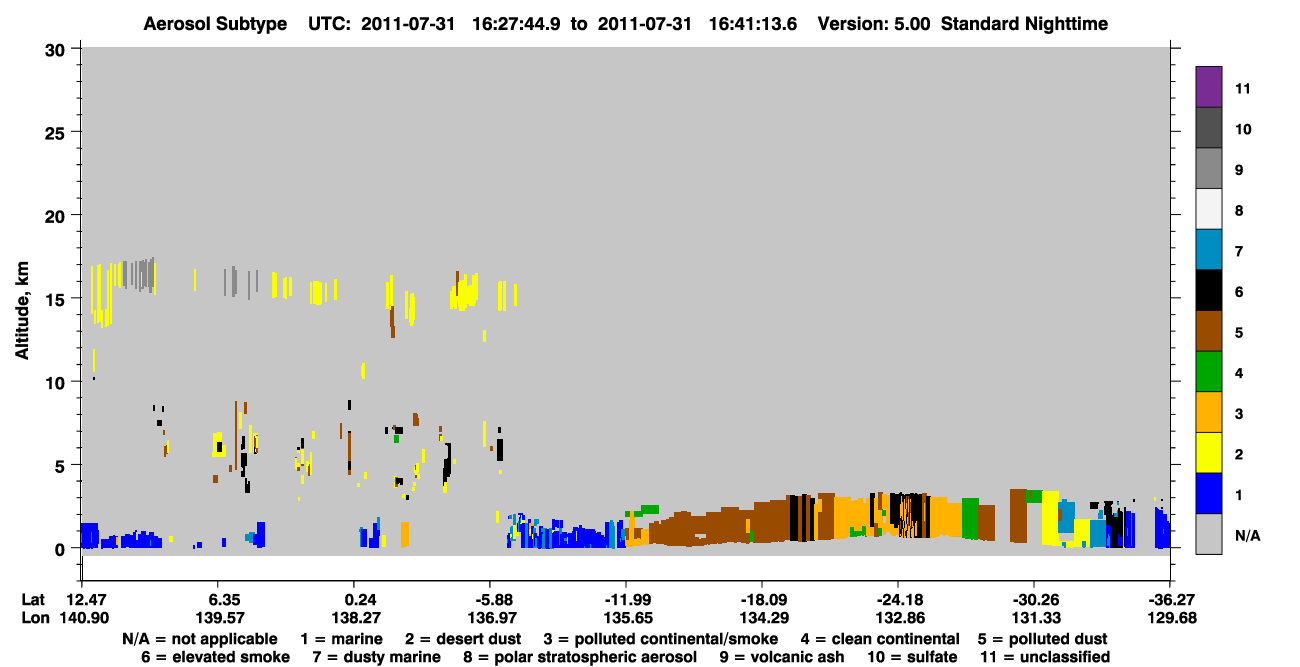Click the medium gray swatch labeled 9
1300x667 pixels.
click(1209, 168)
